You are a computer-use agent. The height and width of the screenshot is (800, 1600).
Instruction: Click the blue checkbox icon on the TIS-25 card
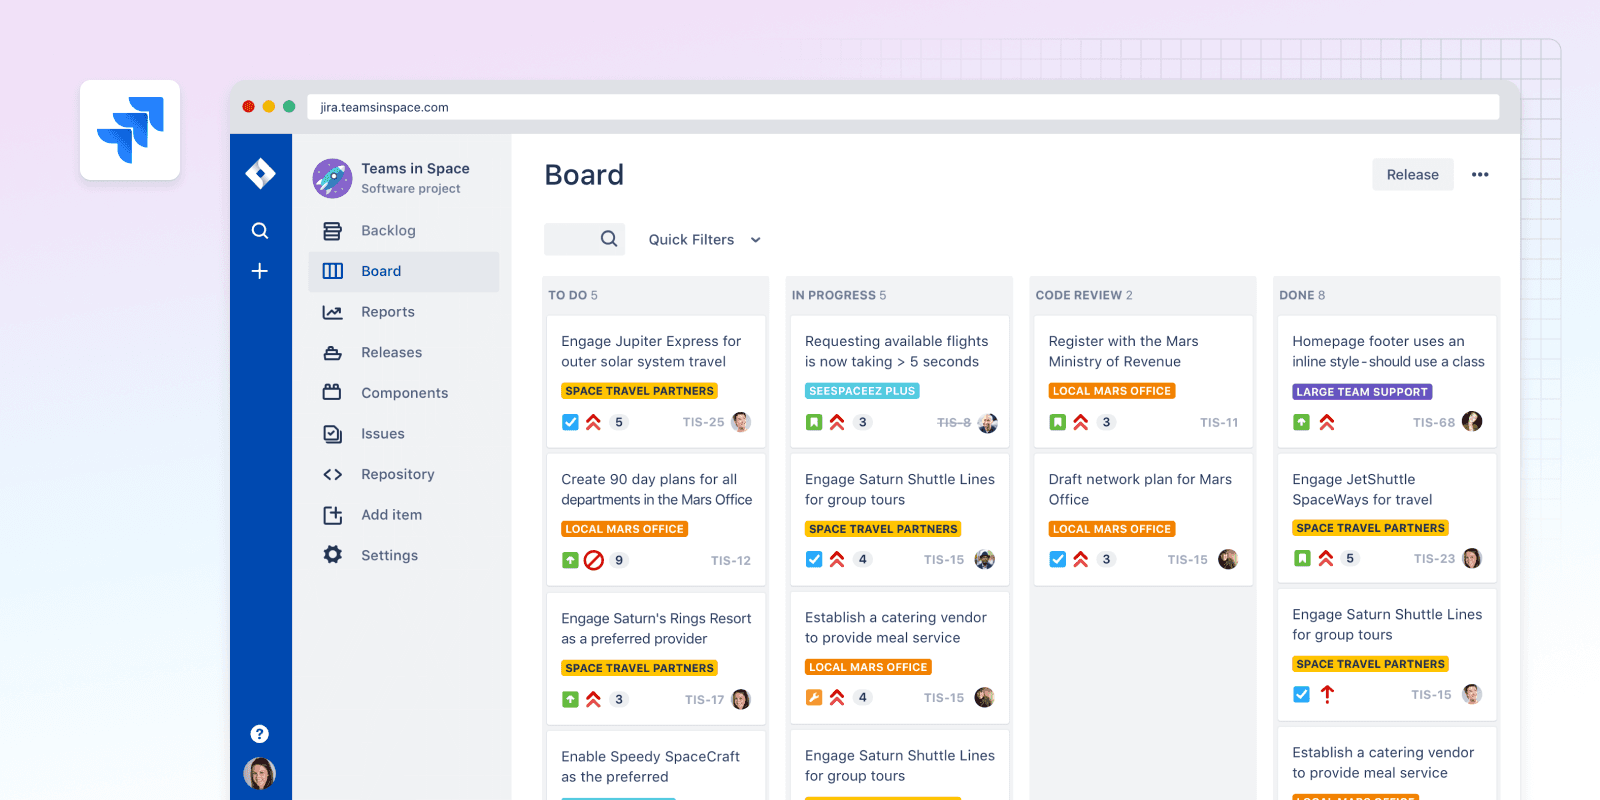tap(570, 422)
